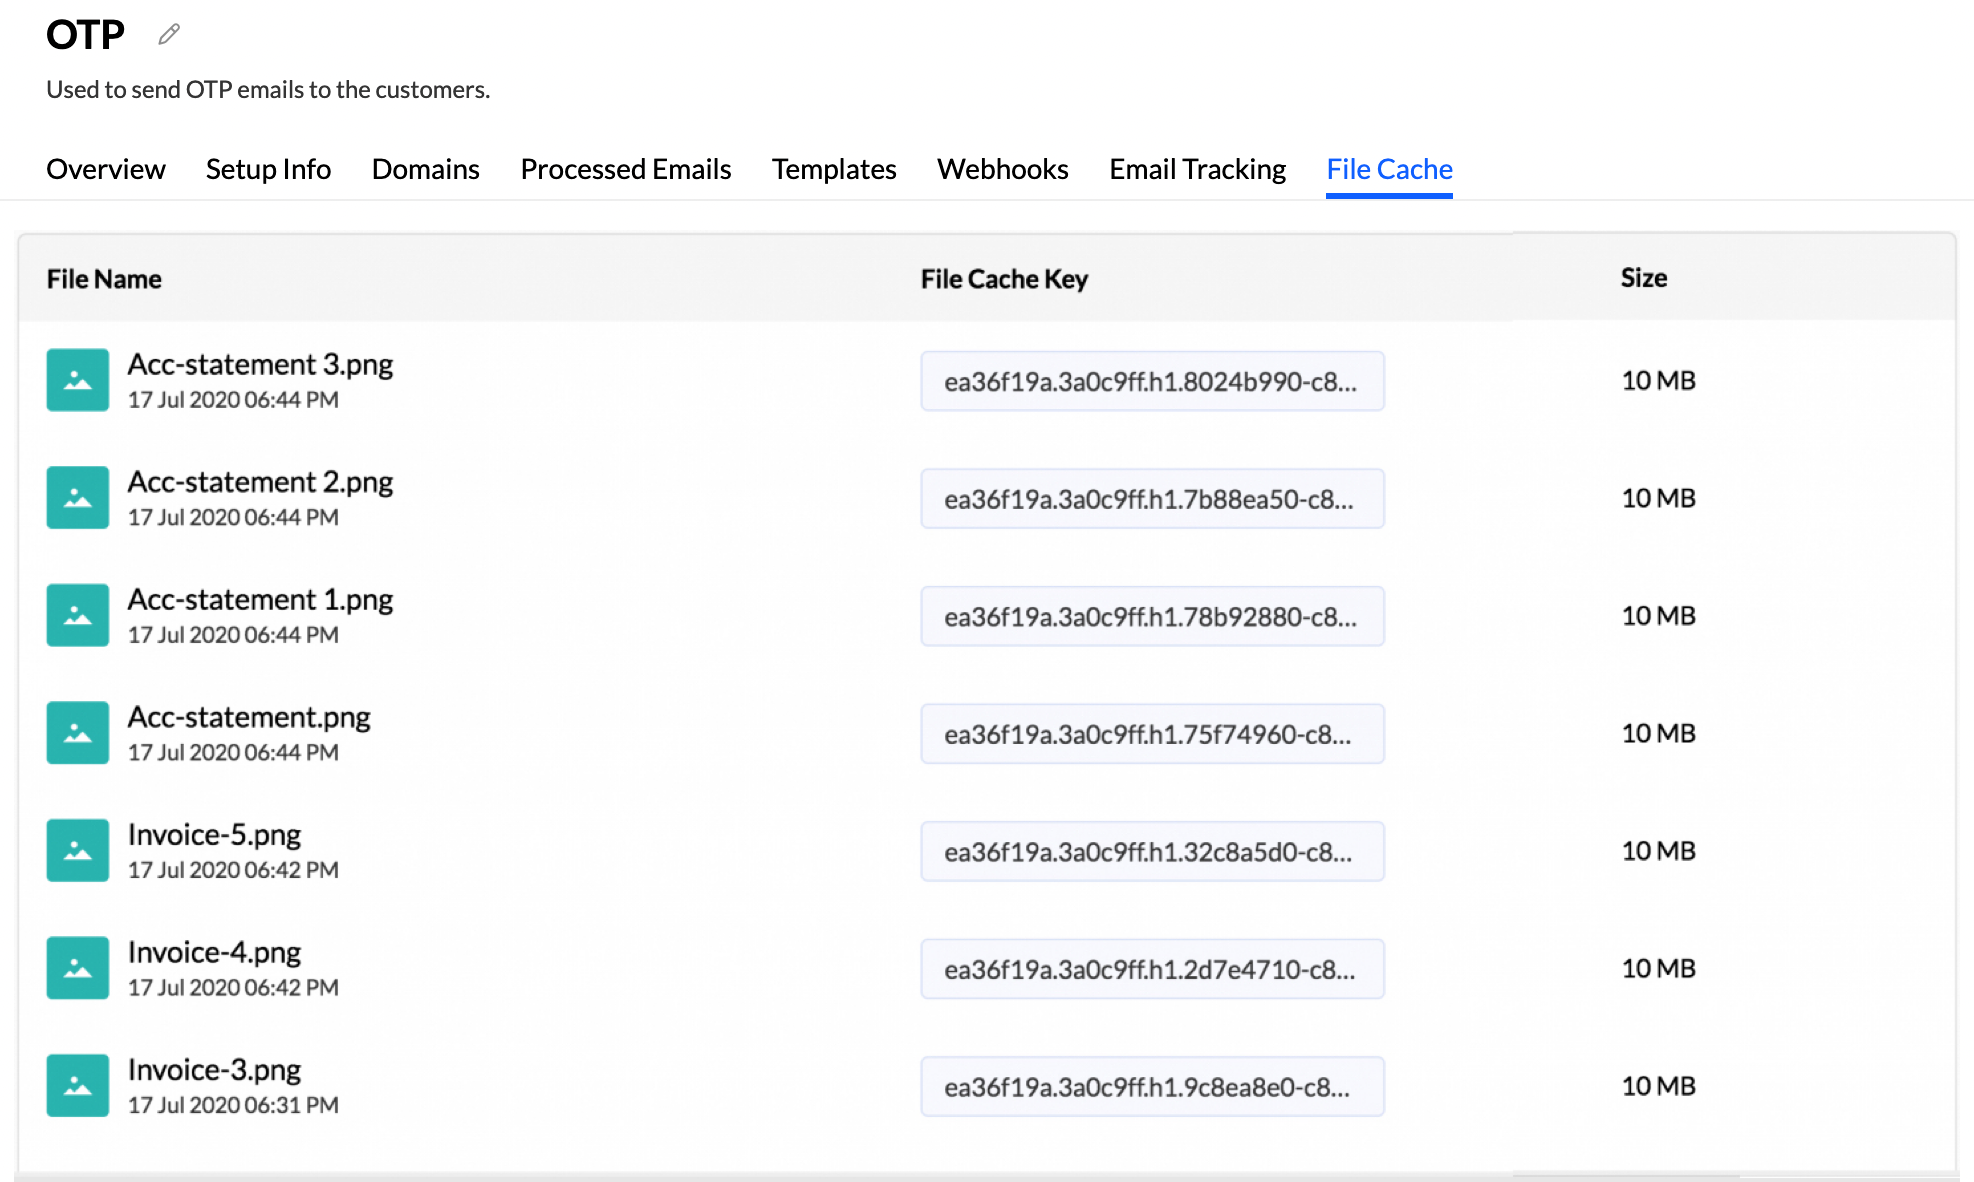The width and height of the screenshot is (1974, 1182).
Task: Click the cache key field ending 78b92880-c8...
Action: pyautogui.click(x=1152, y=616)
